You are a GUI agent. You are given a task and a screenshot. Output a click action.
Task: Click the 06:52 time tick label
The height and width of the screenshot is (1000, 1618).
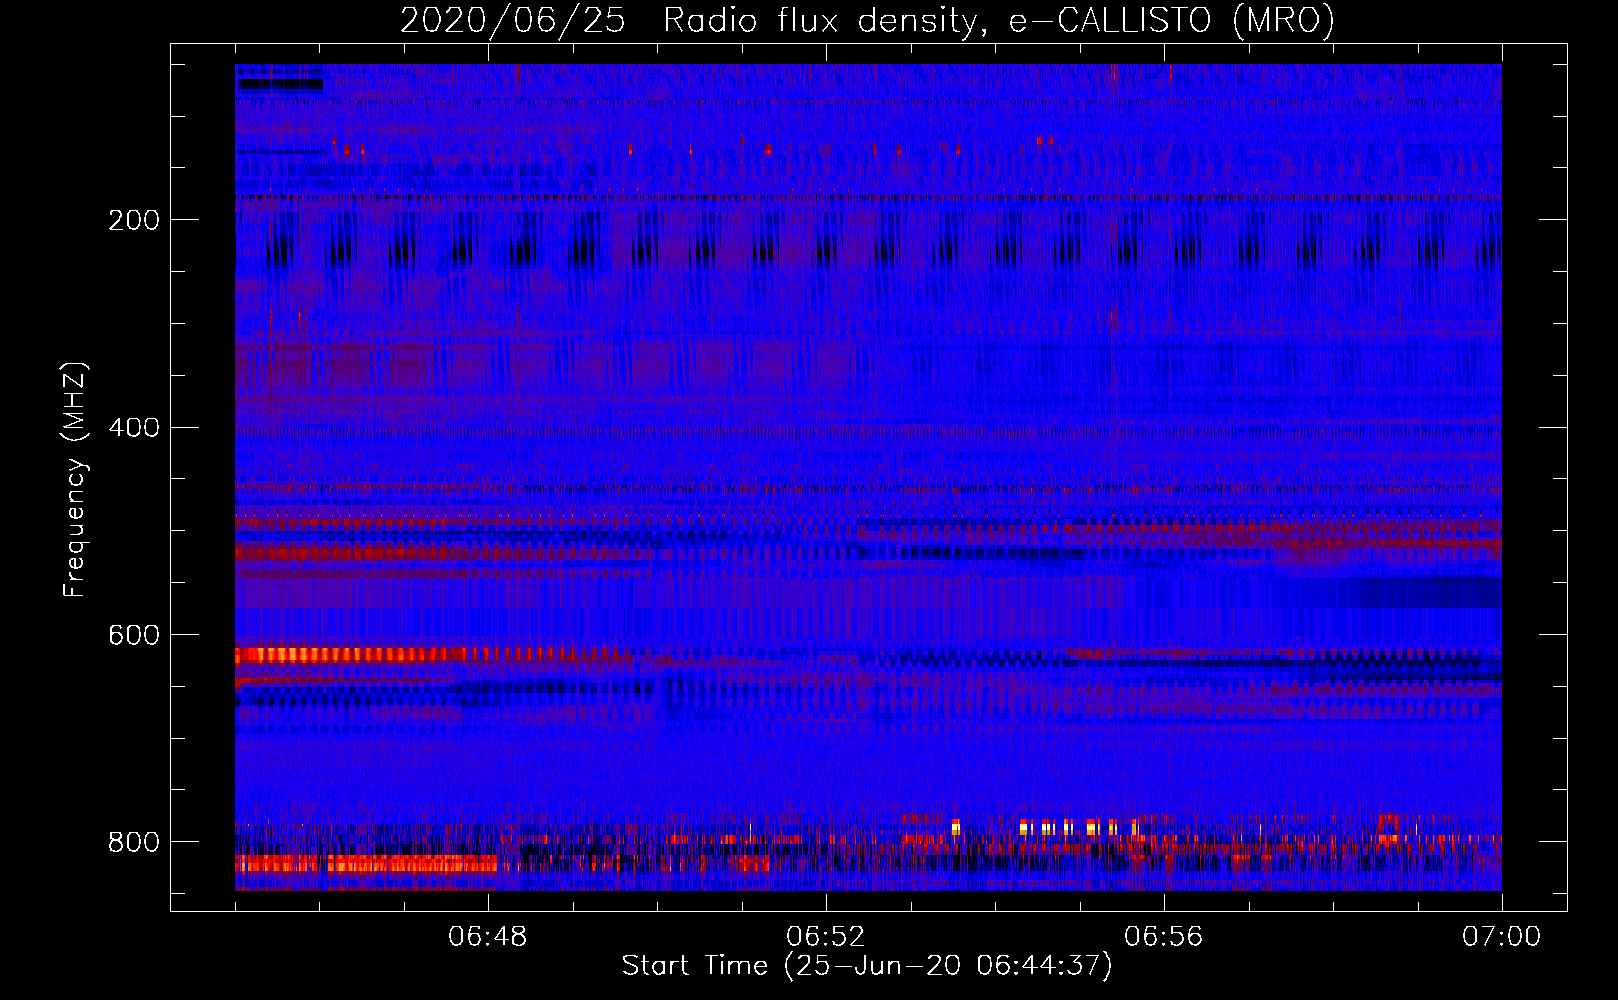[x=826, y=937]
